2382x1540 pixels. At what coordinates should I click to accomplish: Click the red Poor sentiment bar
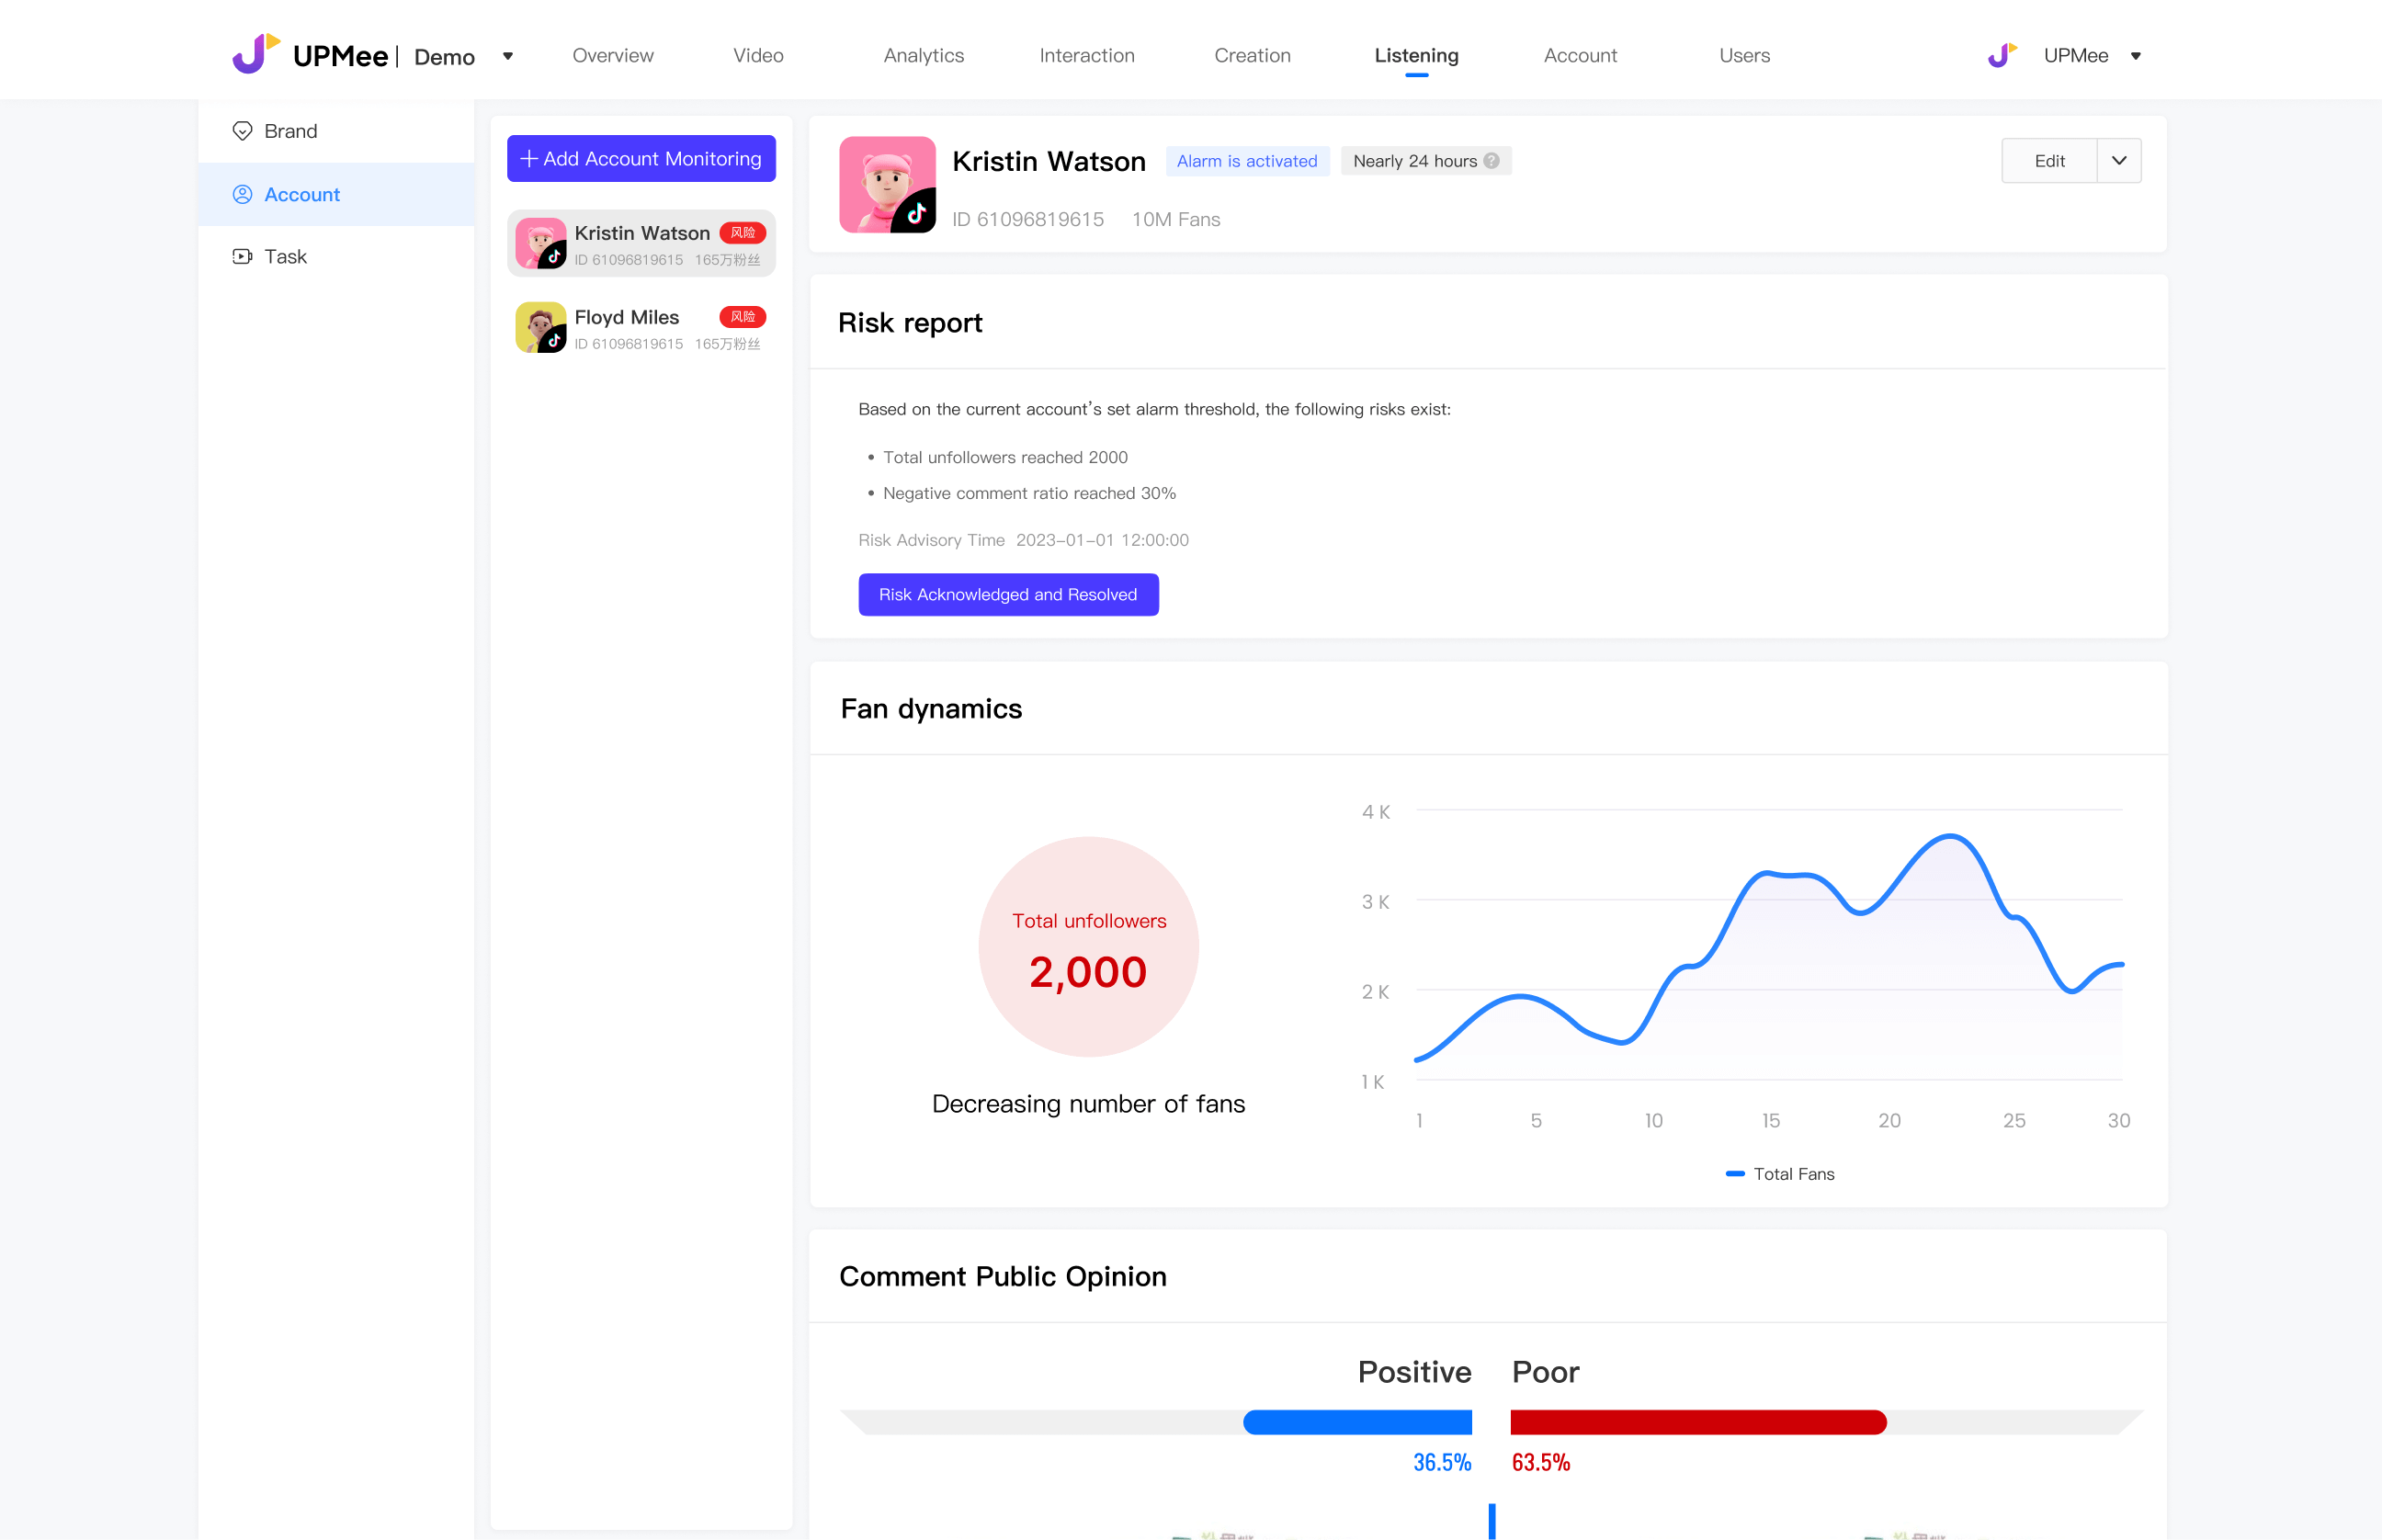click(x=1697, y=1422)
